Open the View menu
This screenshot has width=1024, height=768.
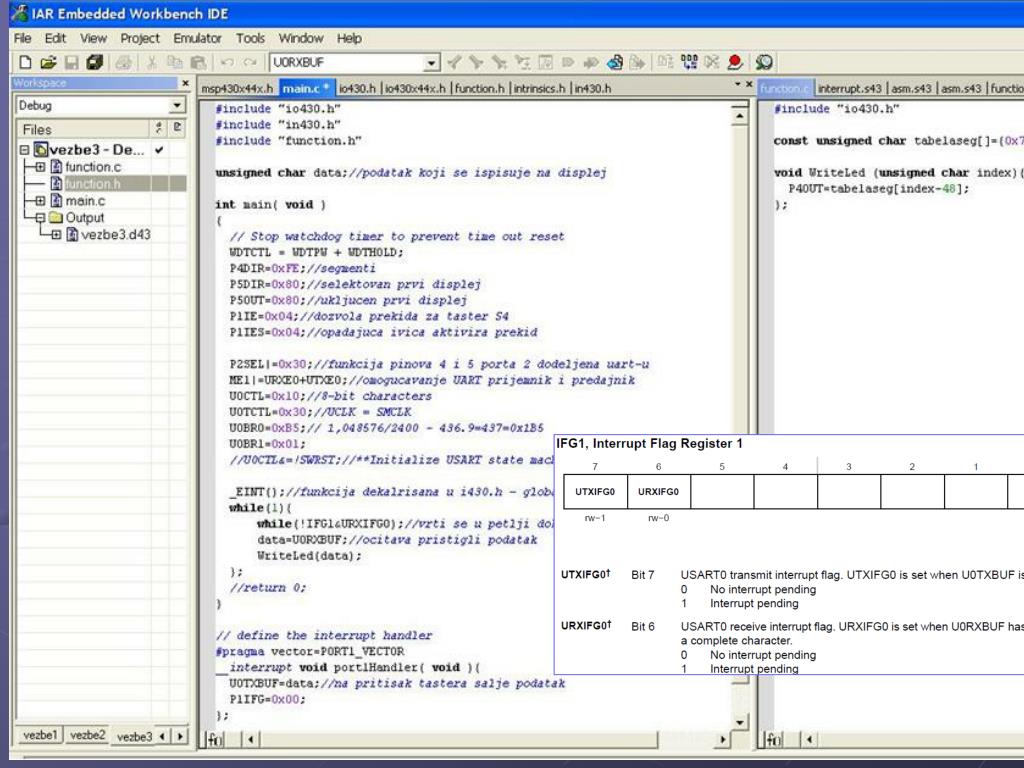coord(93,39)
